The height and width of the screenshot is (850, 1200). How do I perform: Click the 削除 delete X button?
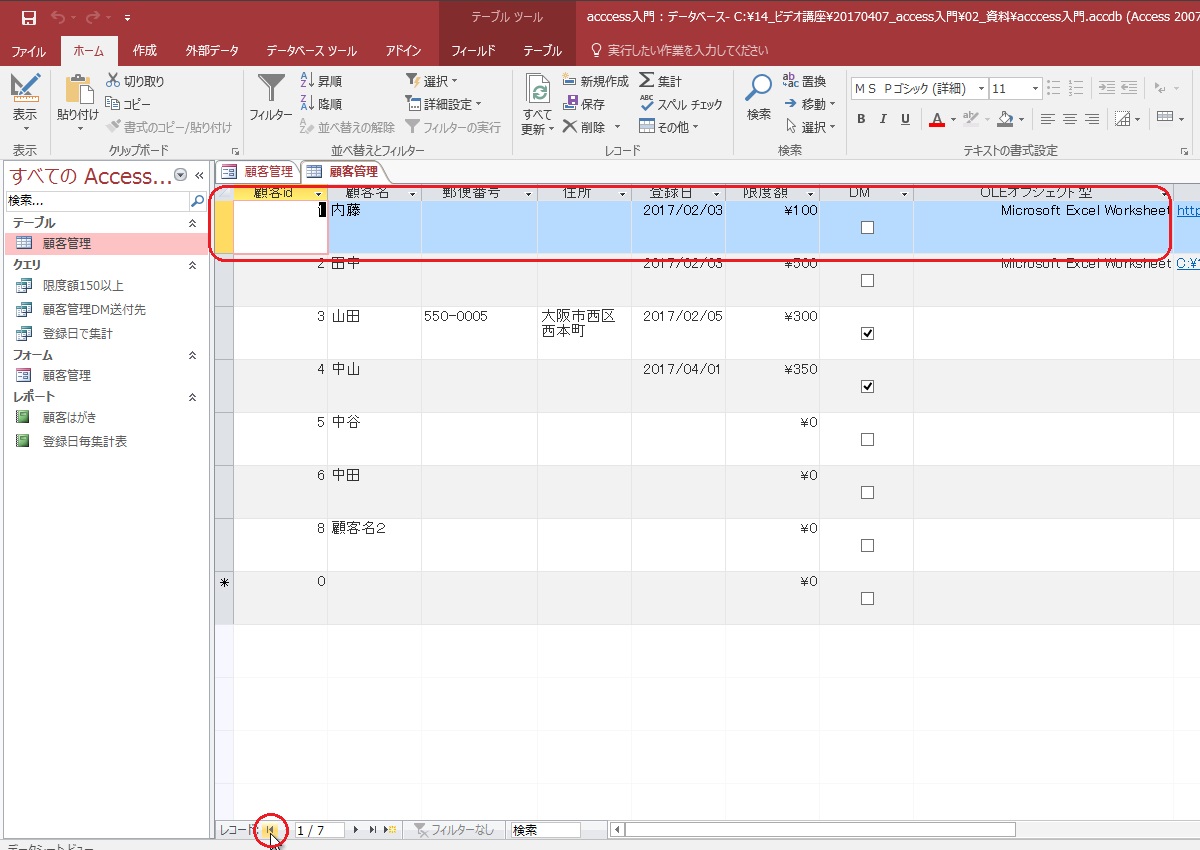coord(584,127)
